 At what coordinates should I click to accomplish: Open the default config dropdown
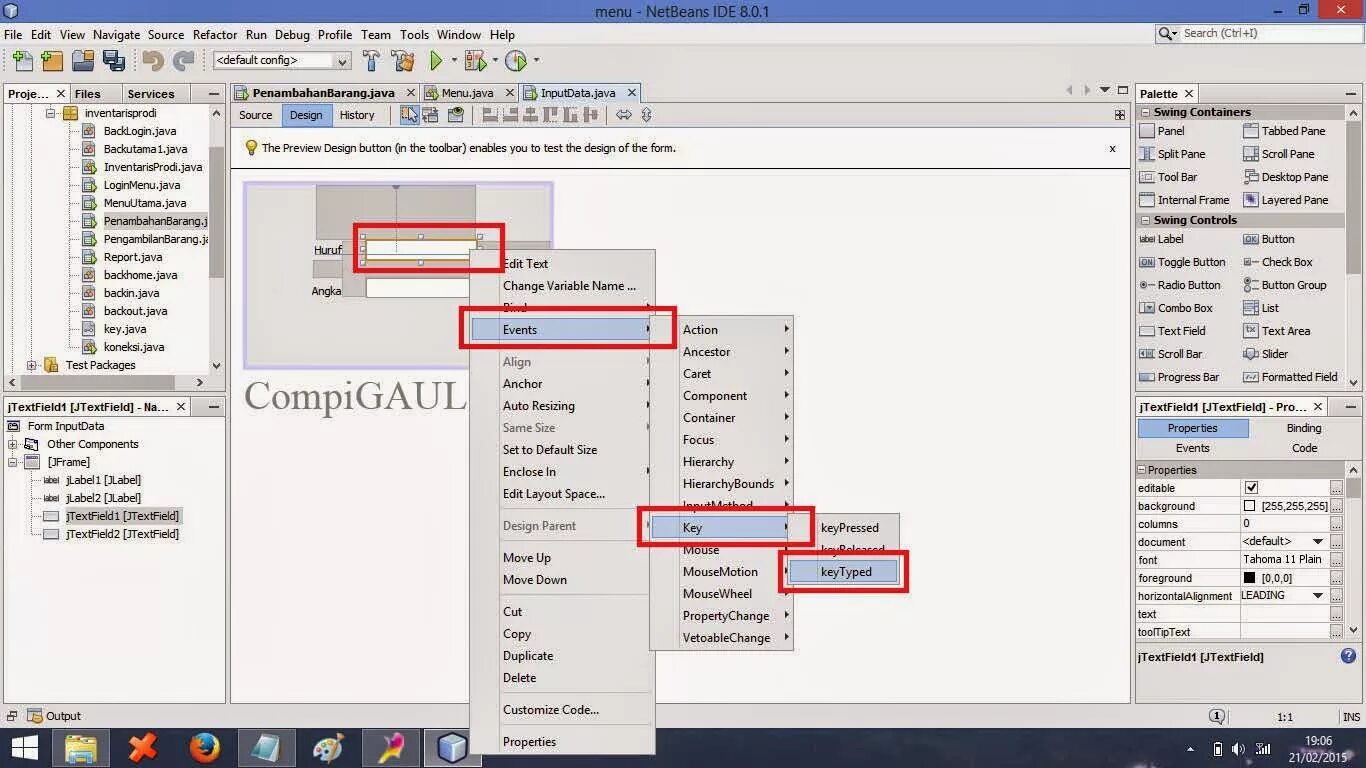(282, 61)
